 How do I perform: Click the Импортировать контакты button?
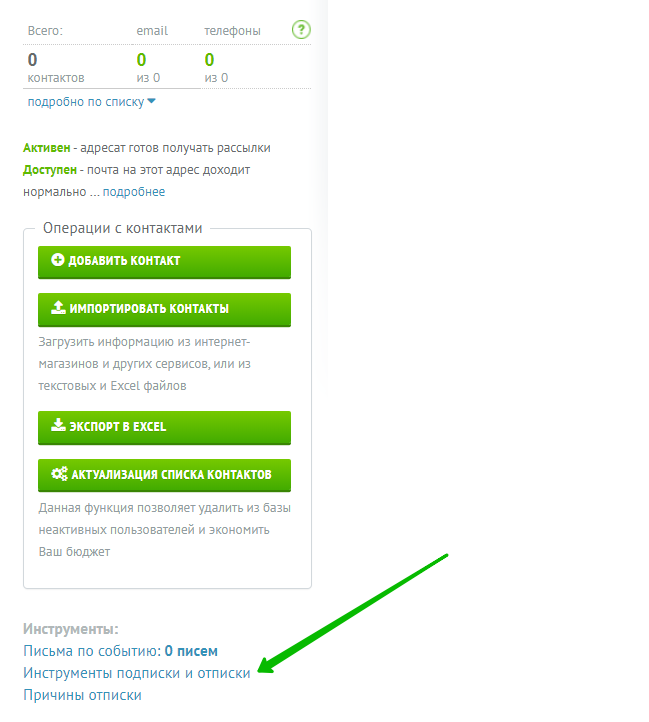(x=164, y=309)
